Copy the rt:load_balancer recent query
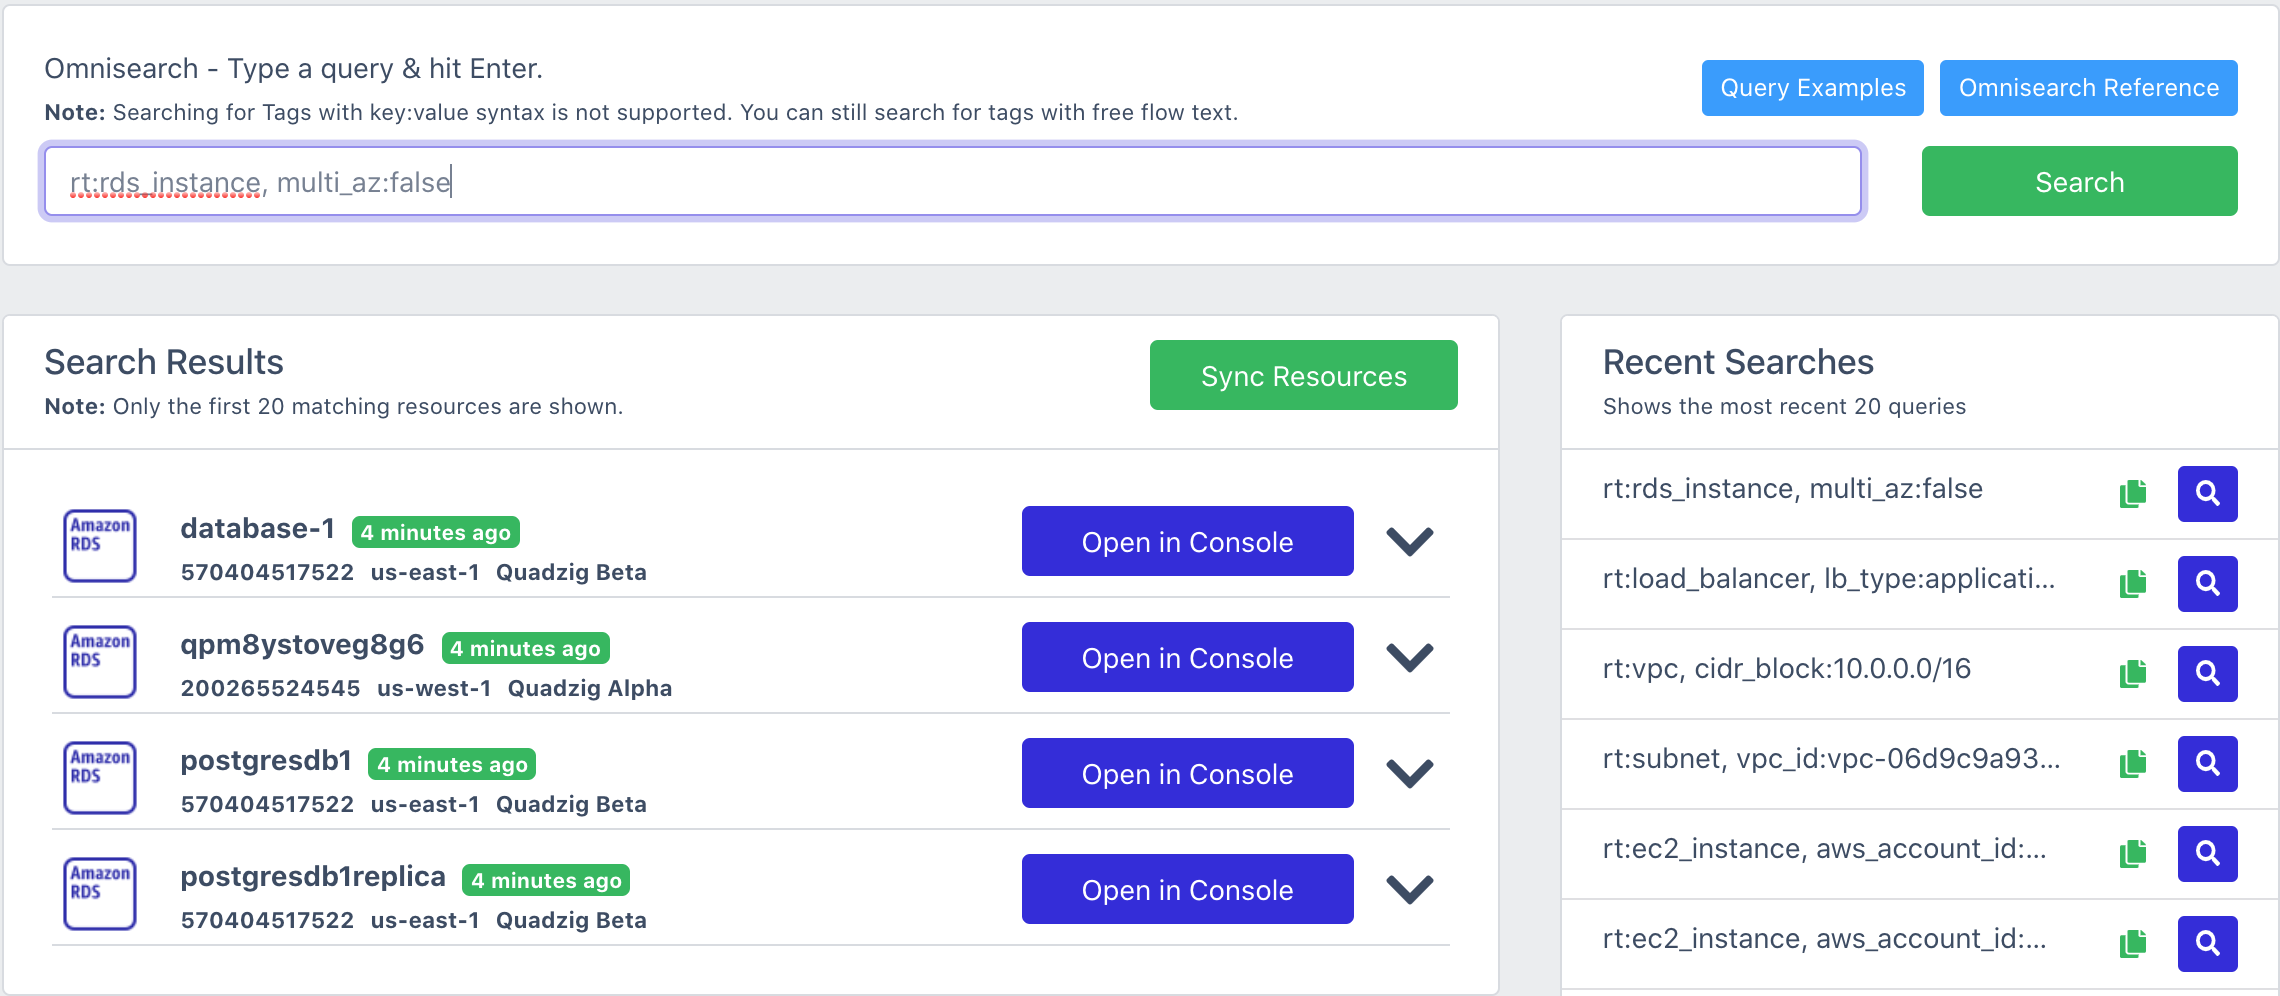Image resolution: width=2280 pixels, height=996 pixels. 2133,583
